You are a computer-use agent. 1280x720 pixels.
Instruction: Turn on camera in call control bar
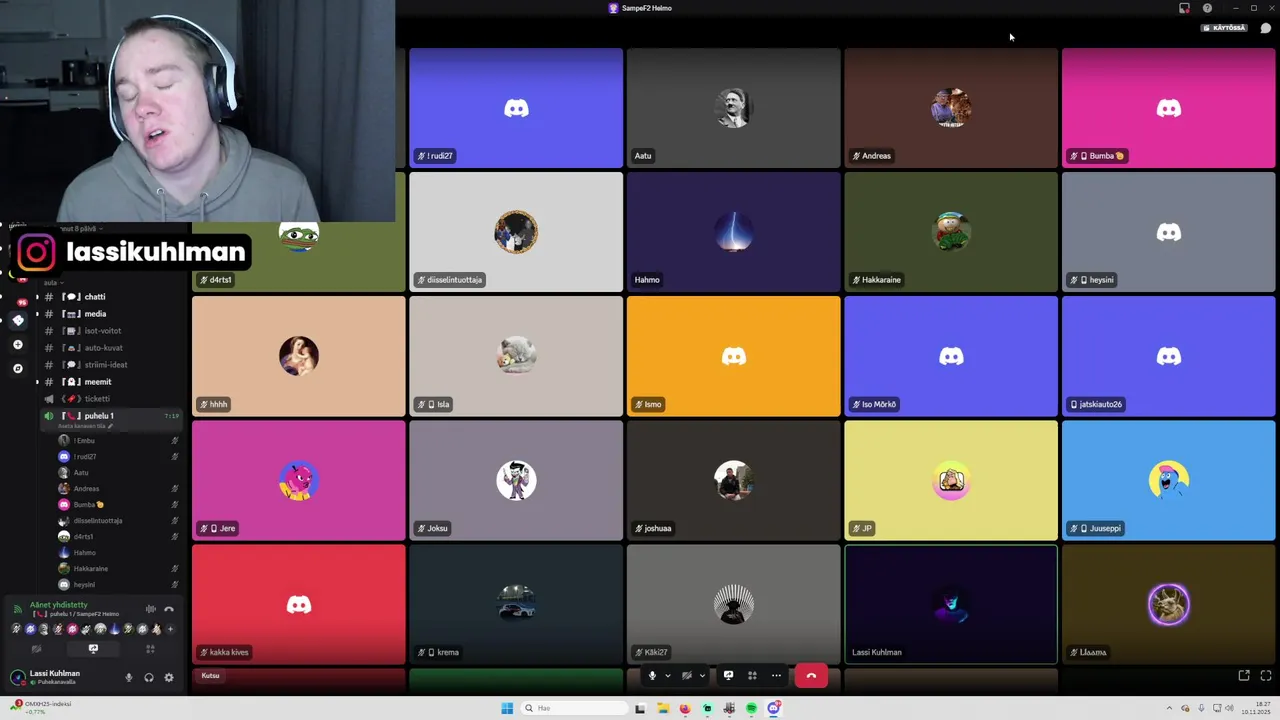[686, 675]
